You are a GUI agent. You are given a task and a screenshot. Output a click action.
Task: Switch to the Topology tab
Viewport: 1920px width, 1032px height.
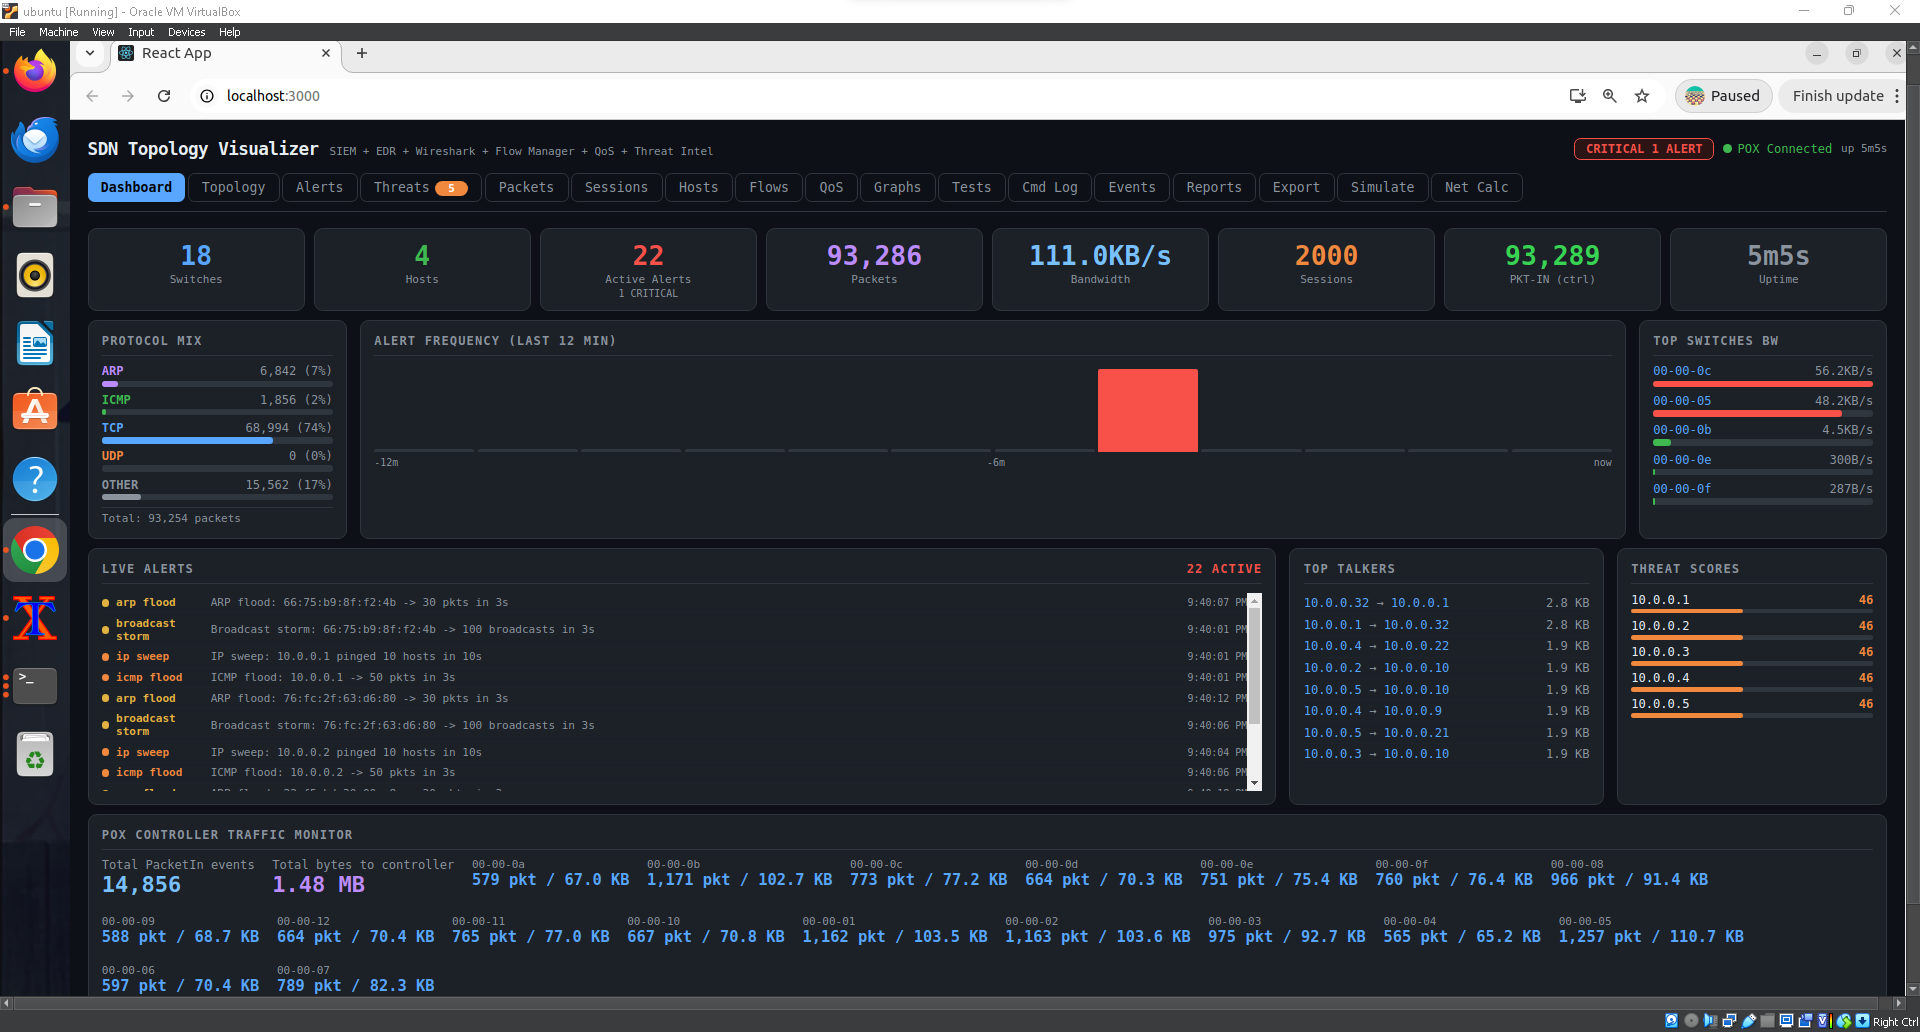[233, 187]
